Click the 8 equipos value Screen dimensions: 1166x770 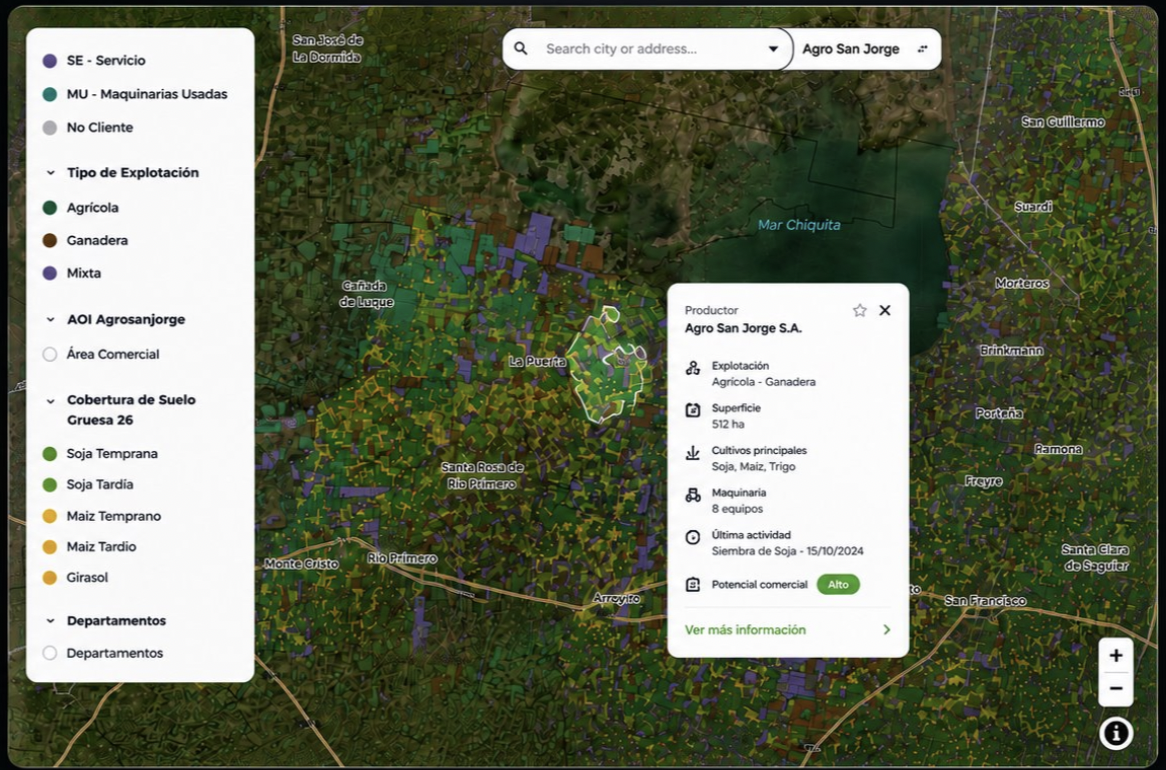point(737,509)
